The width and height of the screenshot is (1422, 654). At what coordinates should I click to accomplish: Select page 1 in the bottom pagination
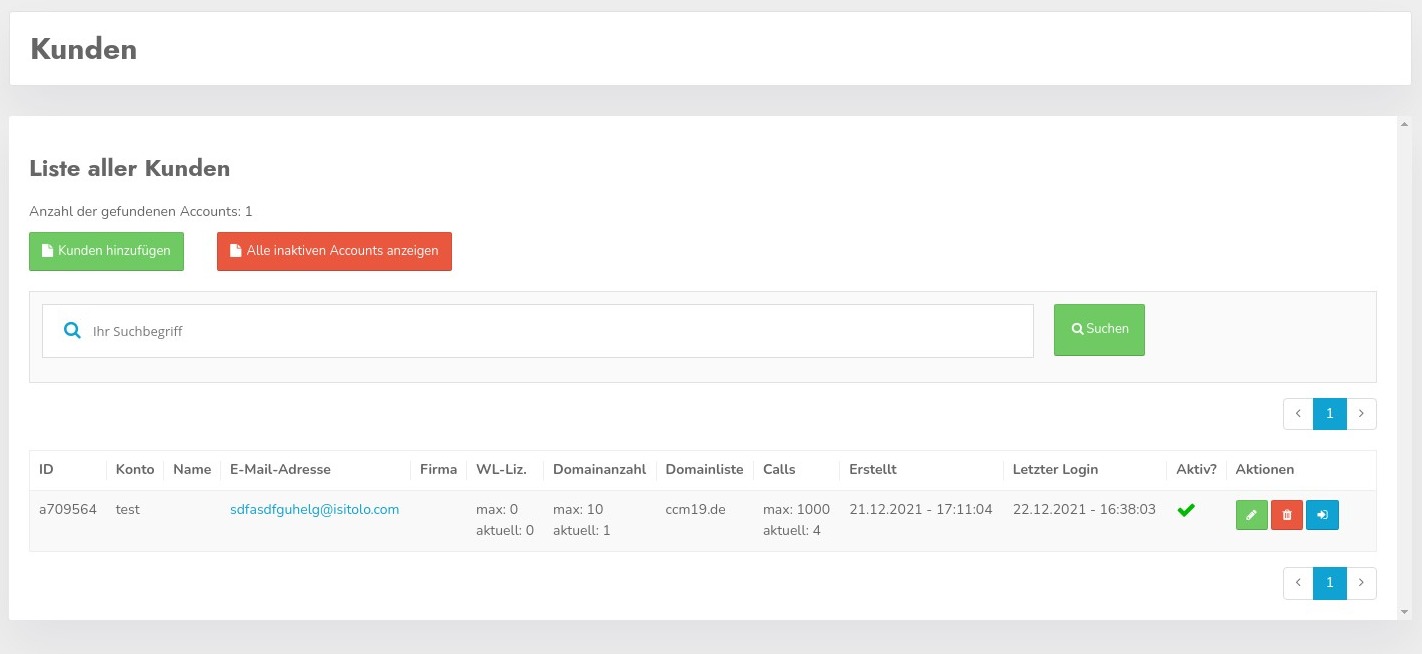click(1329, 583)
